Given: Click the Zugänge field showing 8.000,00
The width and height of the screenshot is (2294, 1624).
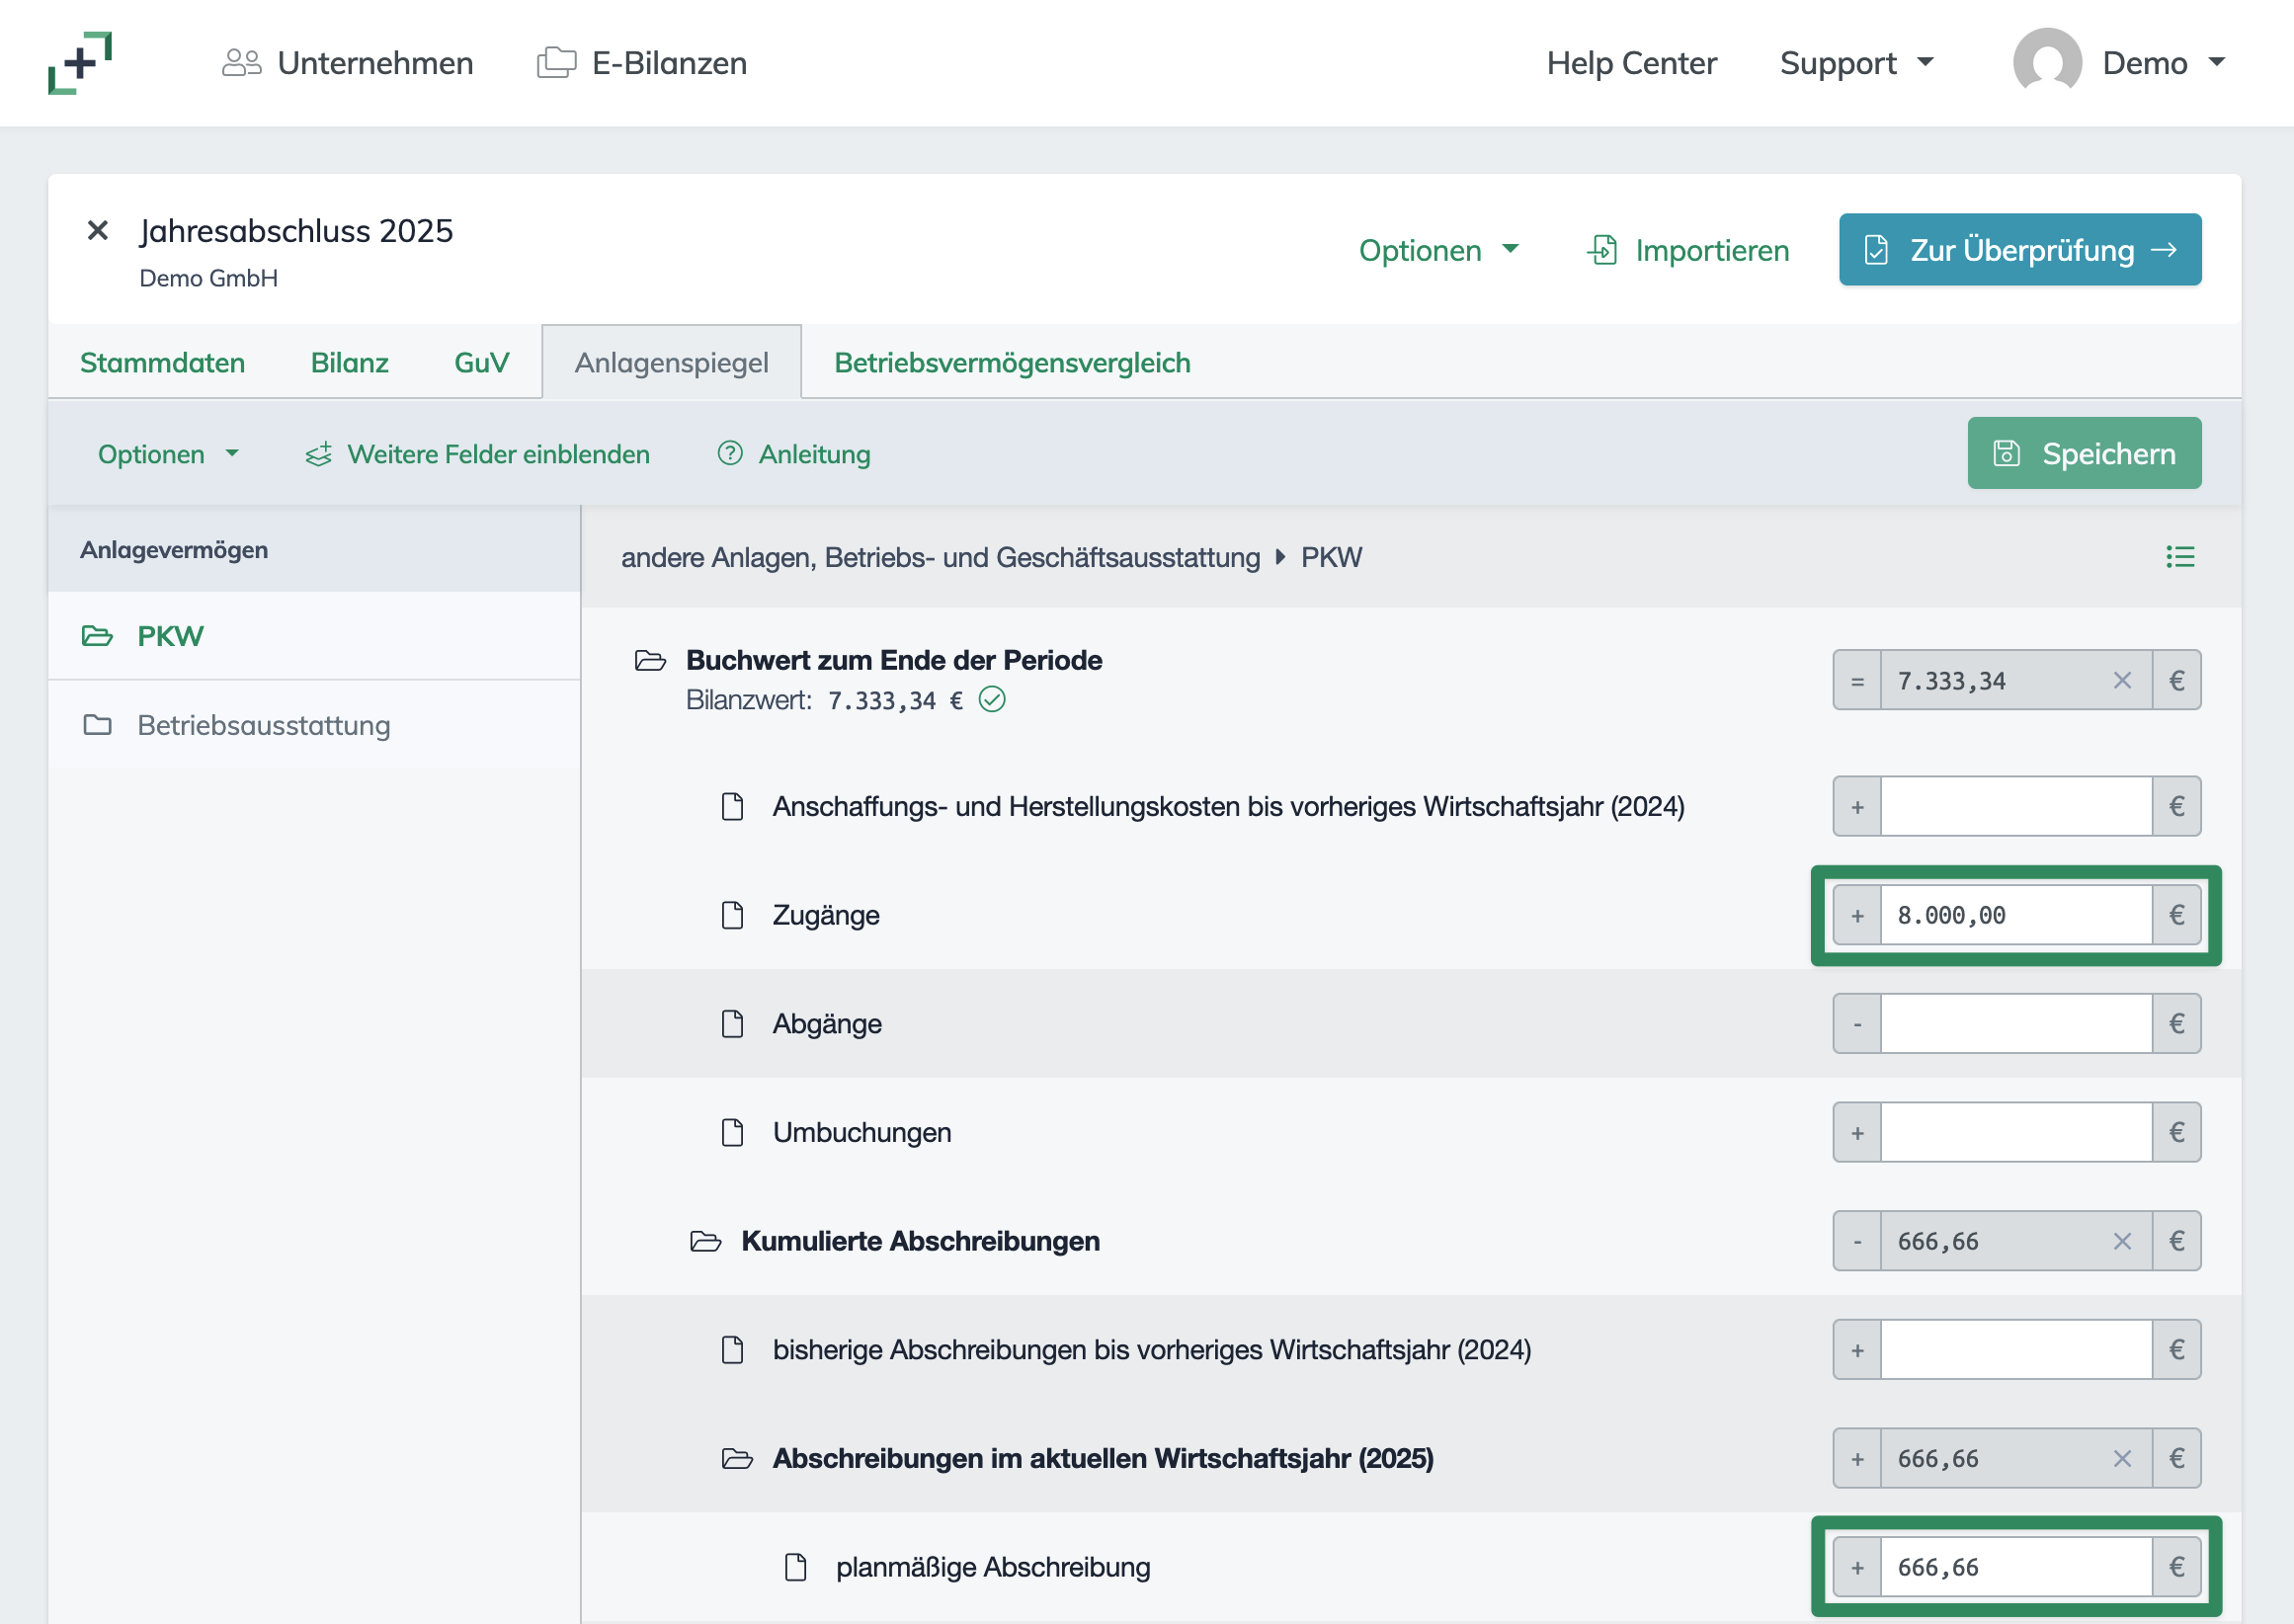Looking at the screenshot, I should (2016, 915).
